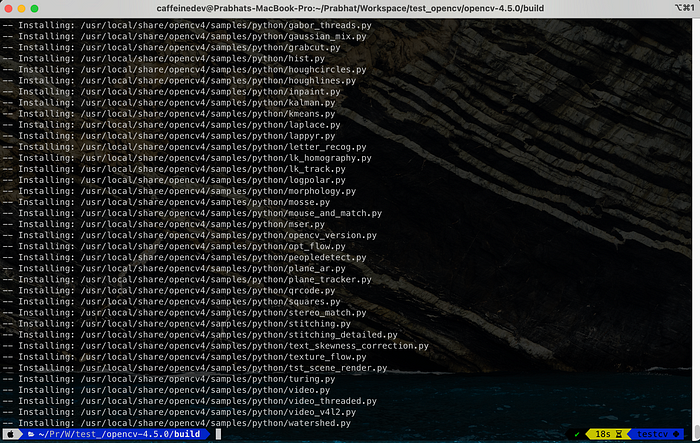The width and height of the screenshot is (700, 443).
Task: Click the line installing opt_flow.py
Action: [x=174, y=247]
